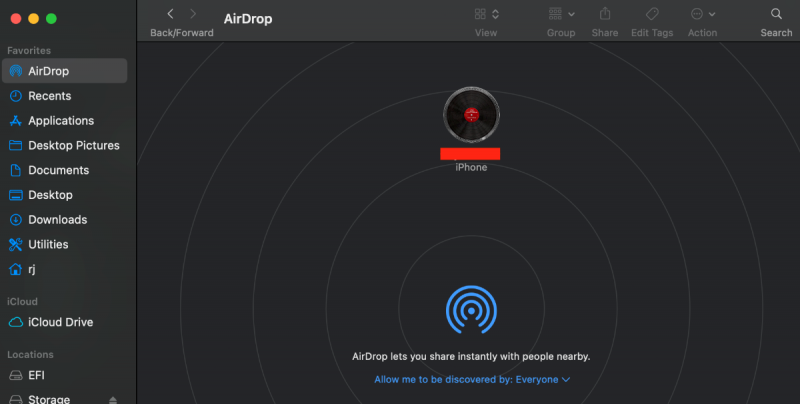Eject the Storage volume

click(x=113, y=400)
